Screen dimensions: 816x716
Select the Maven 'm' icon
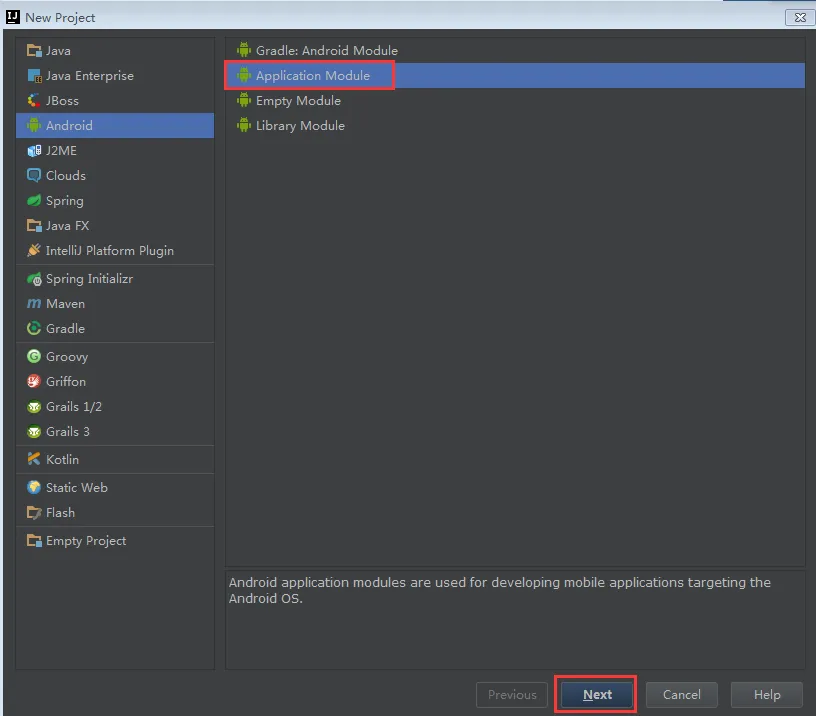[34, 303]
